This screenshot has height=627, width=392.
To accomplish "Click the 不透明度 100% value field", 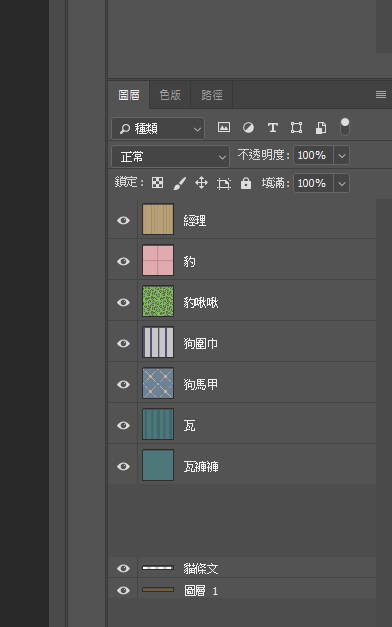I will coord(314,155).
